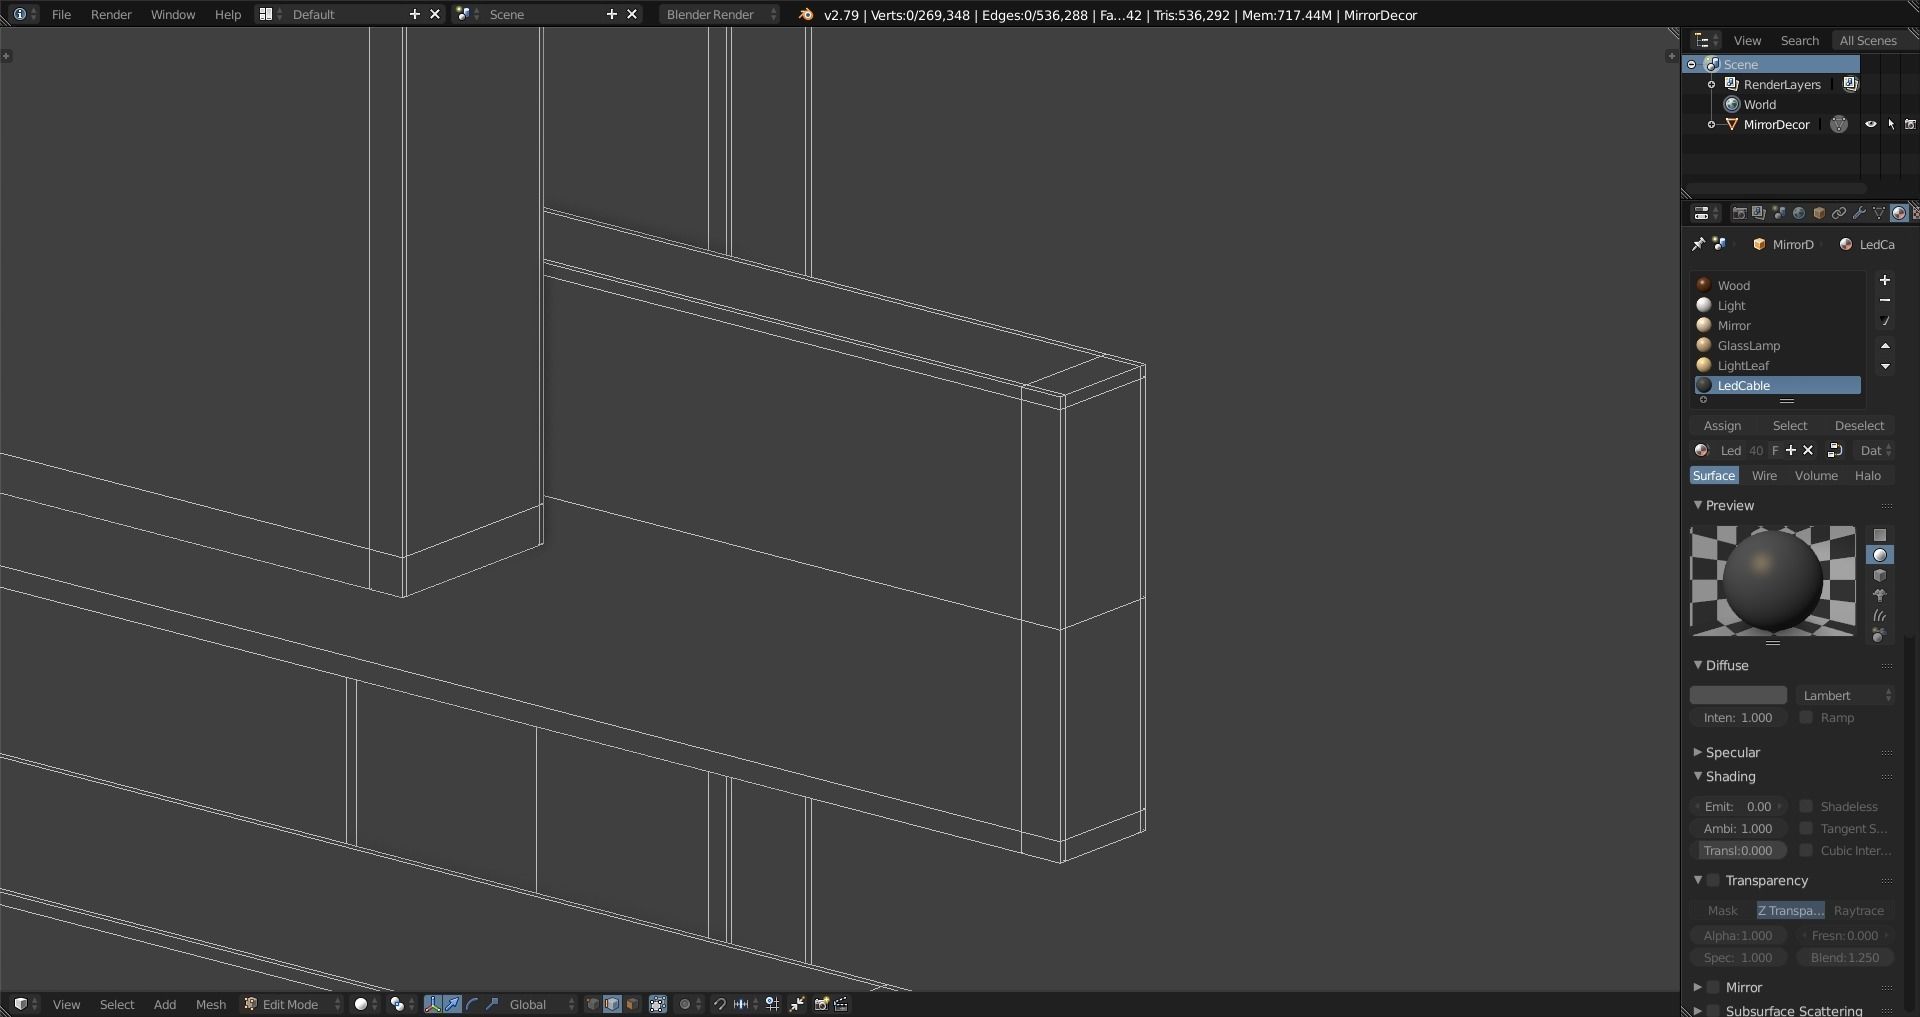Switch preview to flat plane

1880,535
